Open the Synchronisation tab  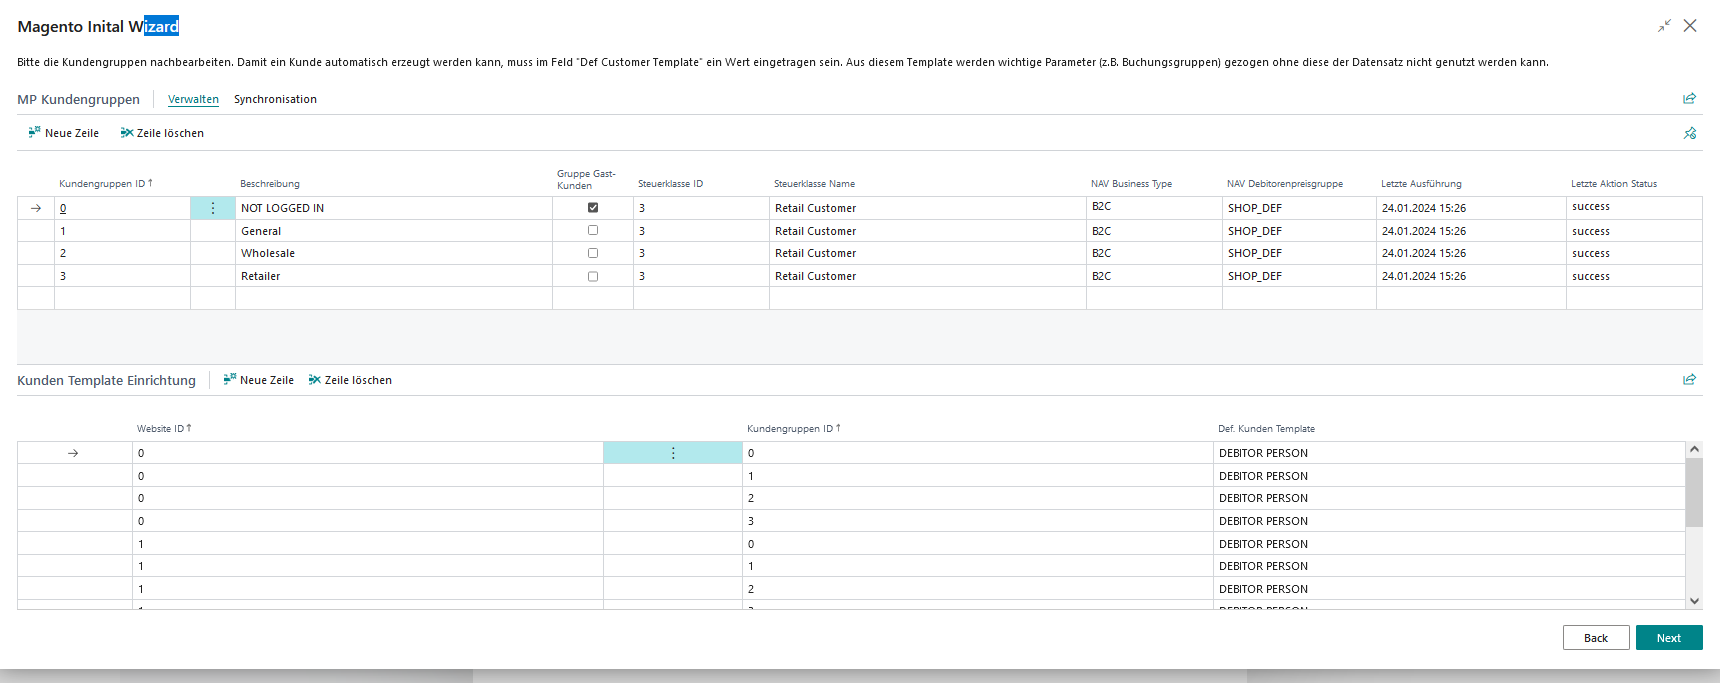point(275,99)
